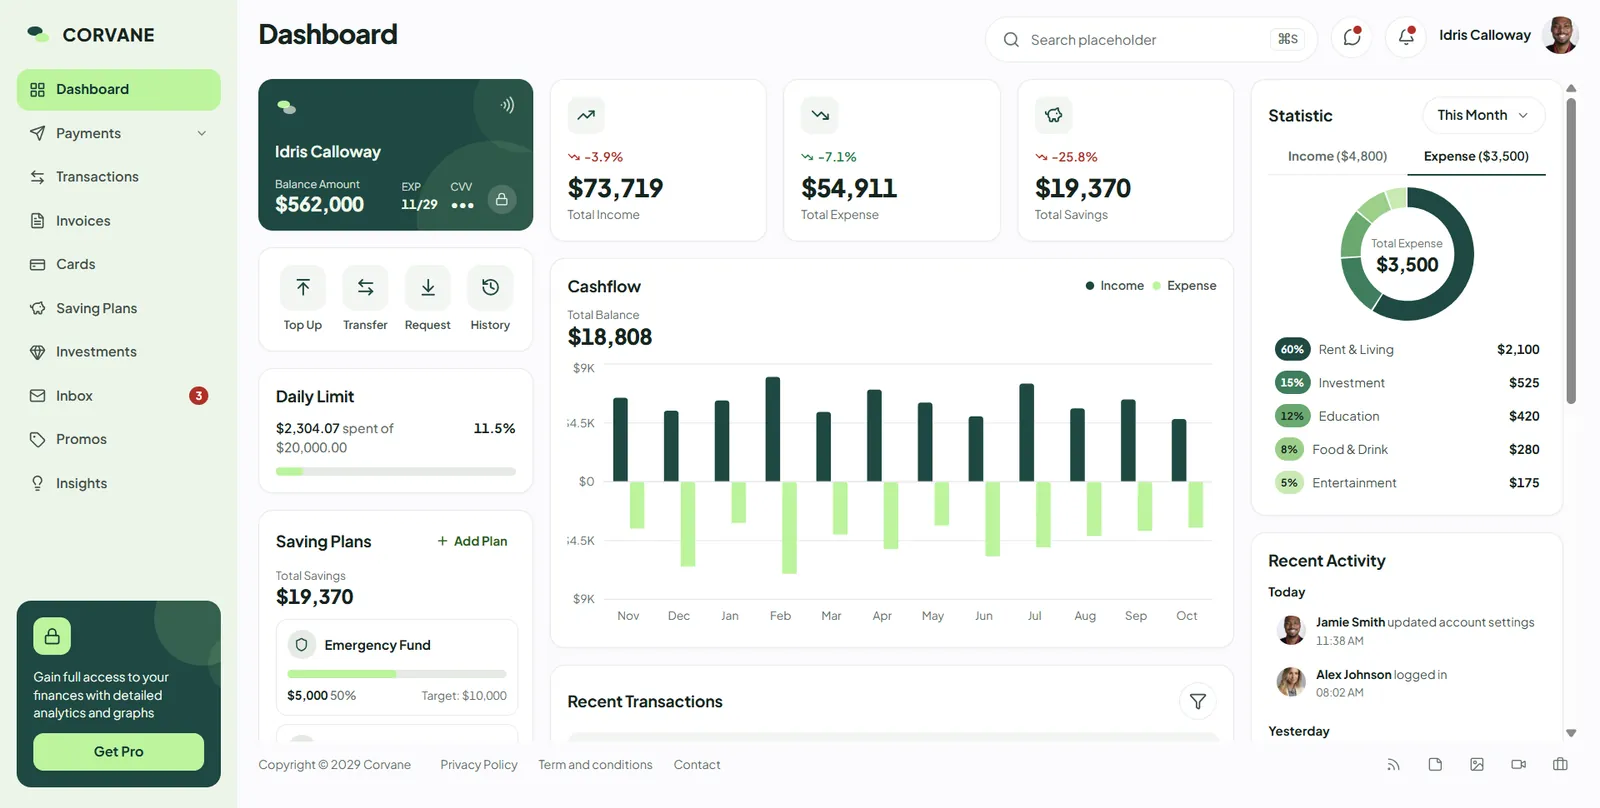Click the Transfer arrows icon
The image size is (1600, 808).
click(x=365, y=288)
